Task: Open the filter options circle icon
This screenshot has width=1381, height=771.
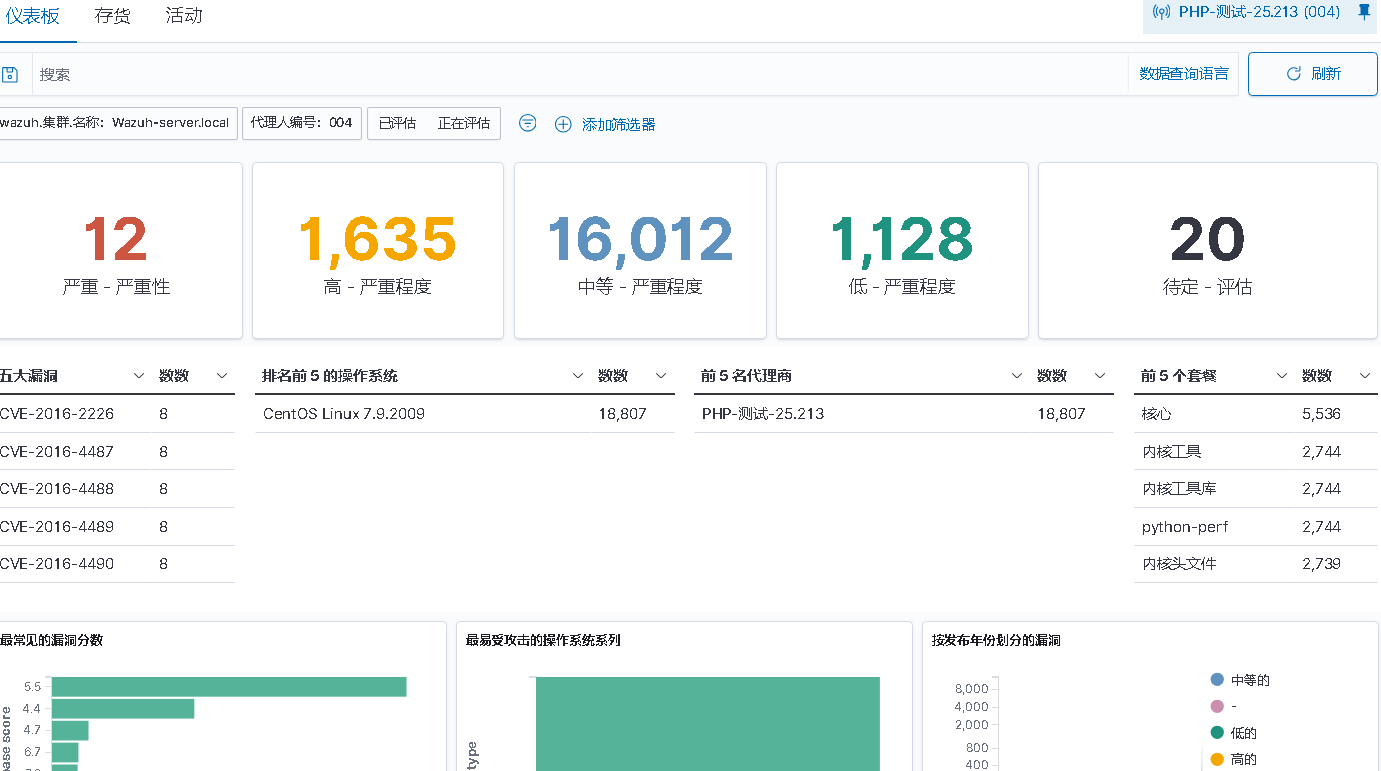Action: coord(528,123)
